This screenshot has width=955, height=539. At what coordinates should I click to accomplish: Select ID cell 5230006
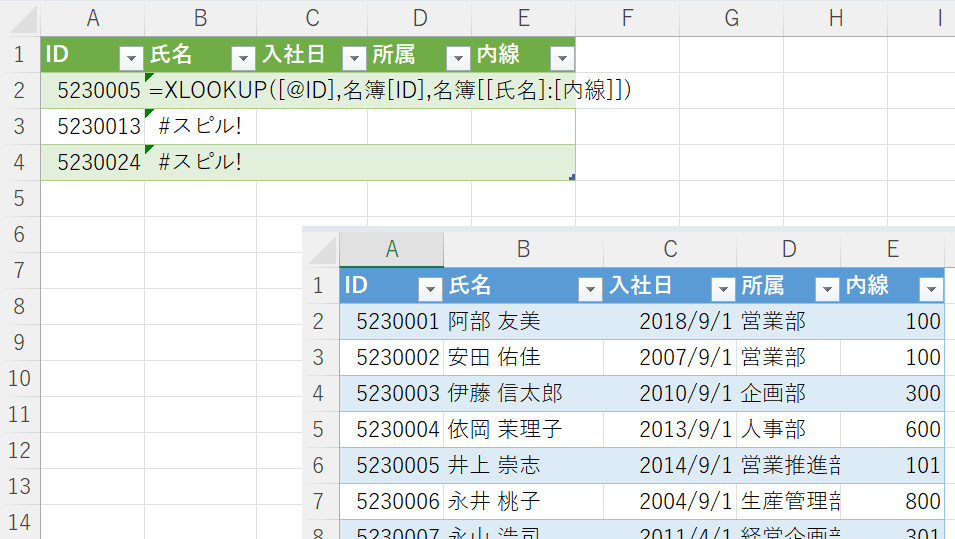[392, 501]
